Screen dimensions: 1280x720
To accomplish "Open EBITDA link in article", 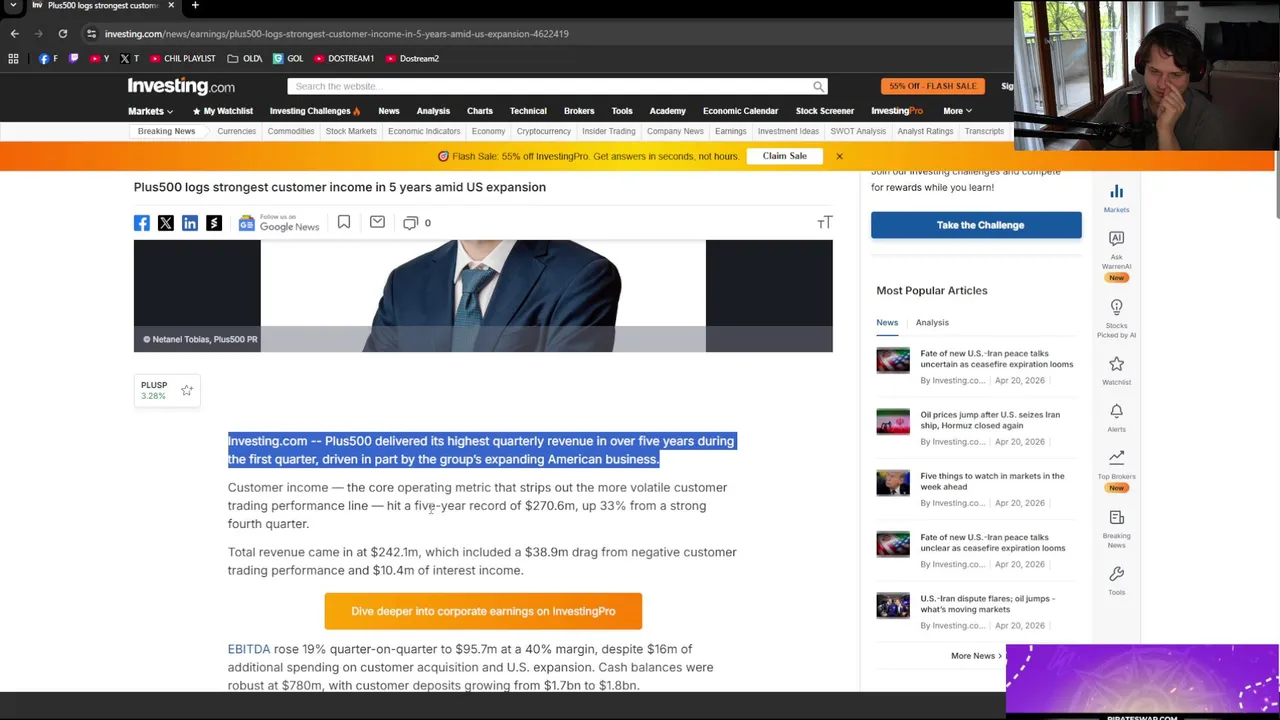I will [249, 649].
